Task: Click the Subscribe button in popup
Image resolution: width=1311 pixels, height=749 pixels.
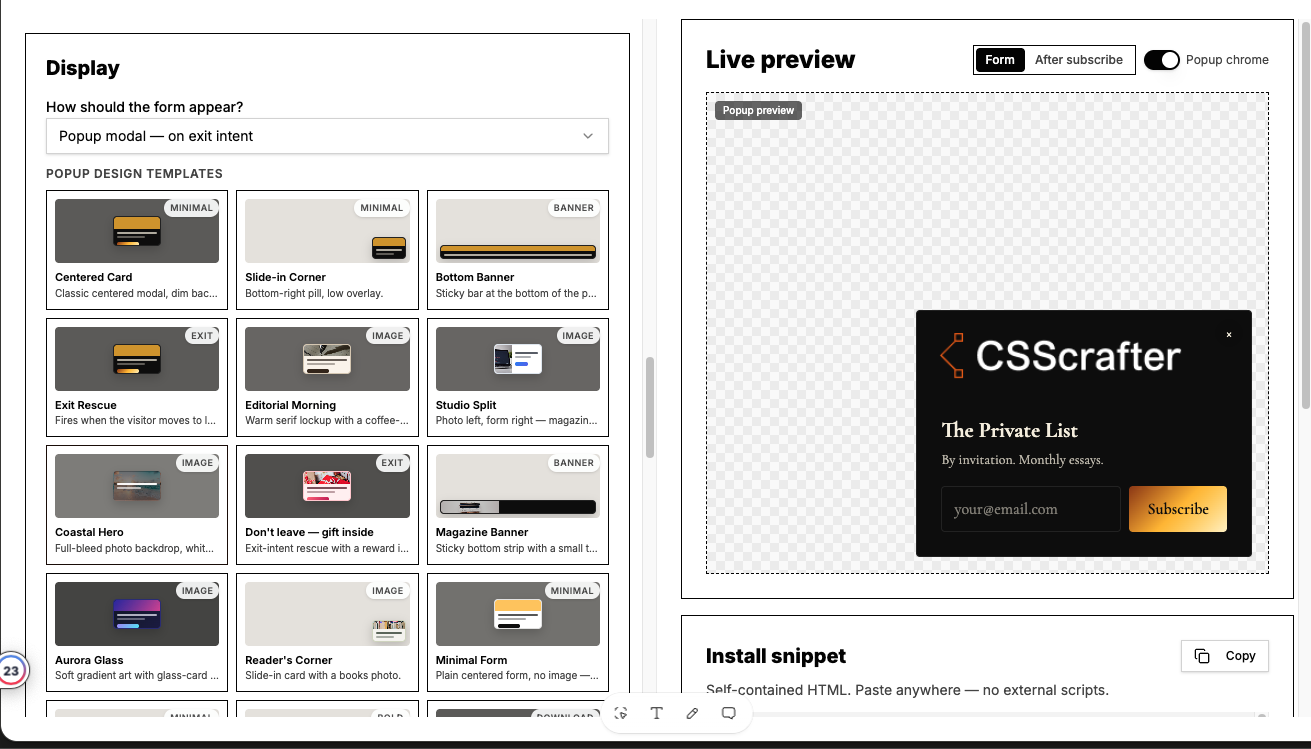Action: (x=1178, y=509)
